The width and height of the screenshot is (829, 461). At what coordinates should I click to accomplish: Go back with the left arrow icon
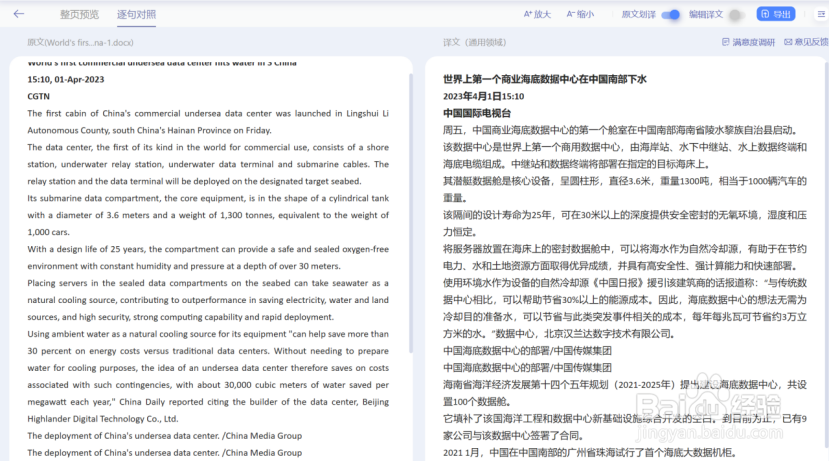(19, 14)
